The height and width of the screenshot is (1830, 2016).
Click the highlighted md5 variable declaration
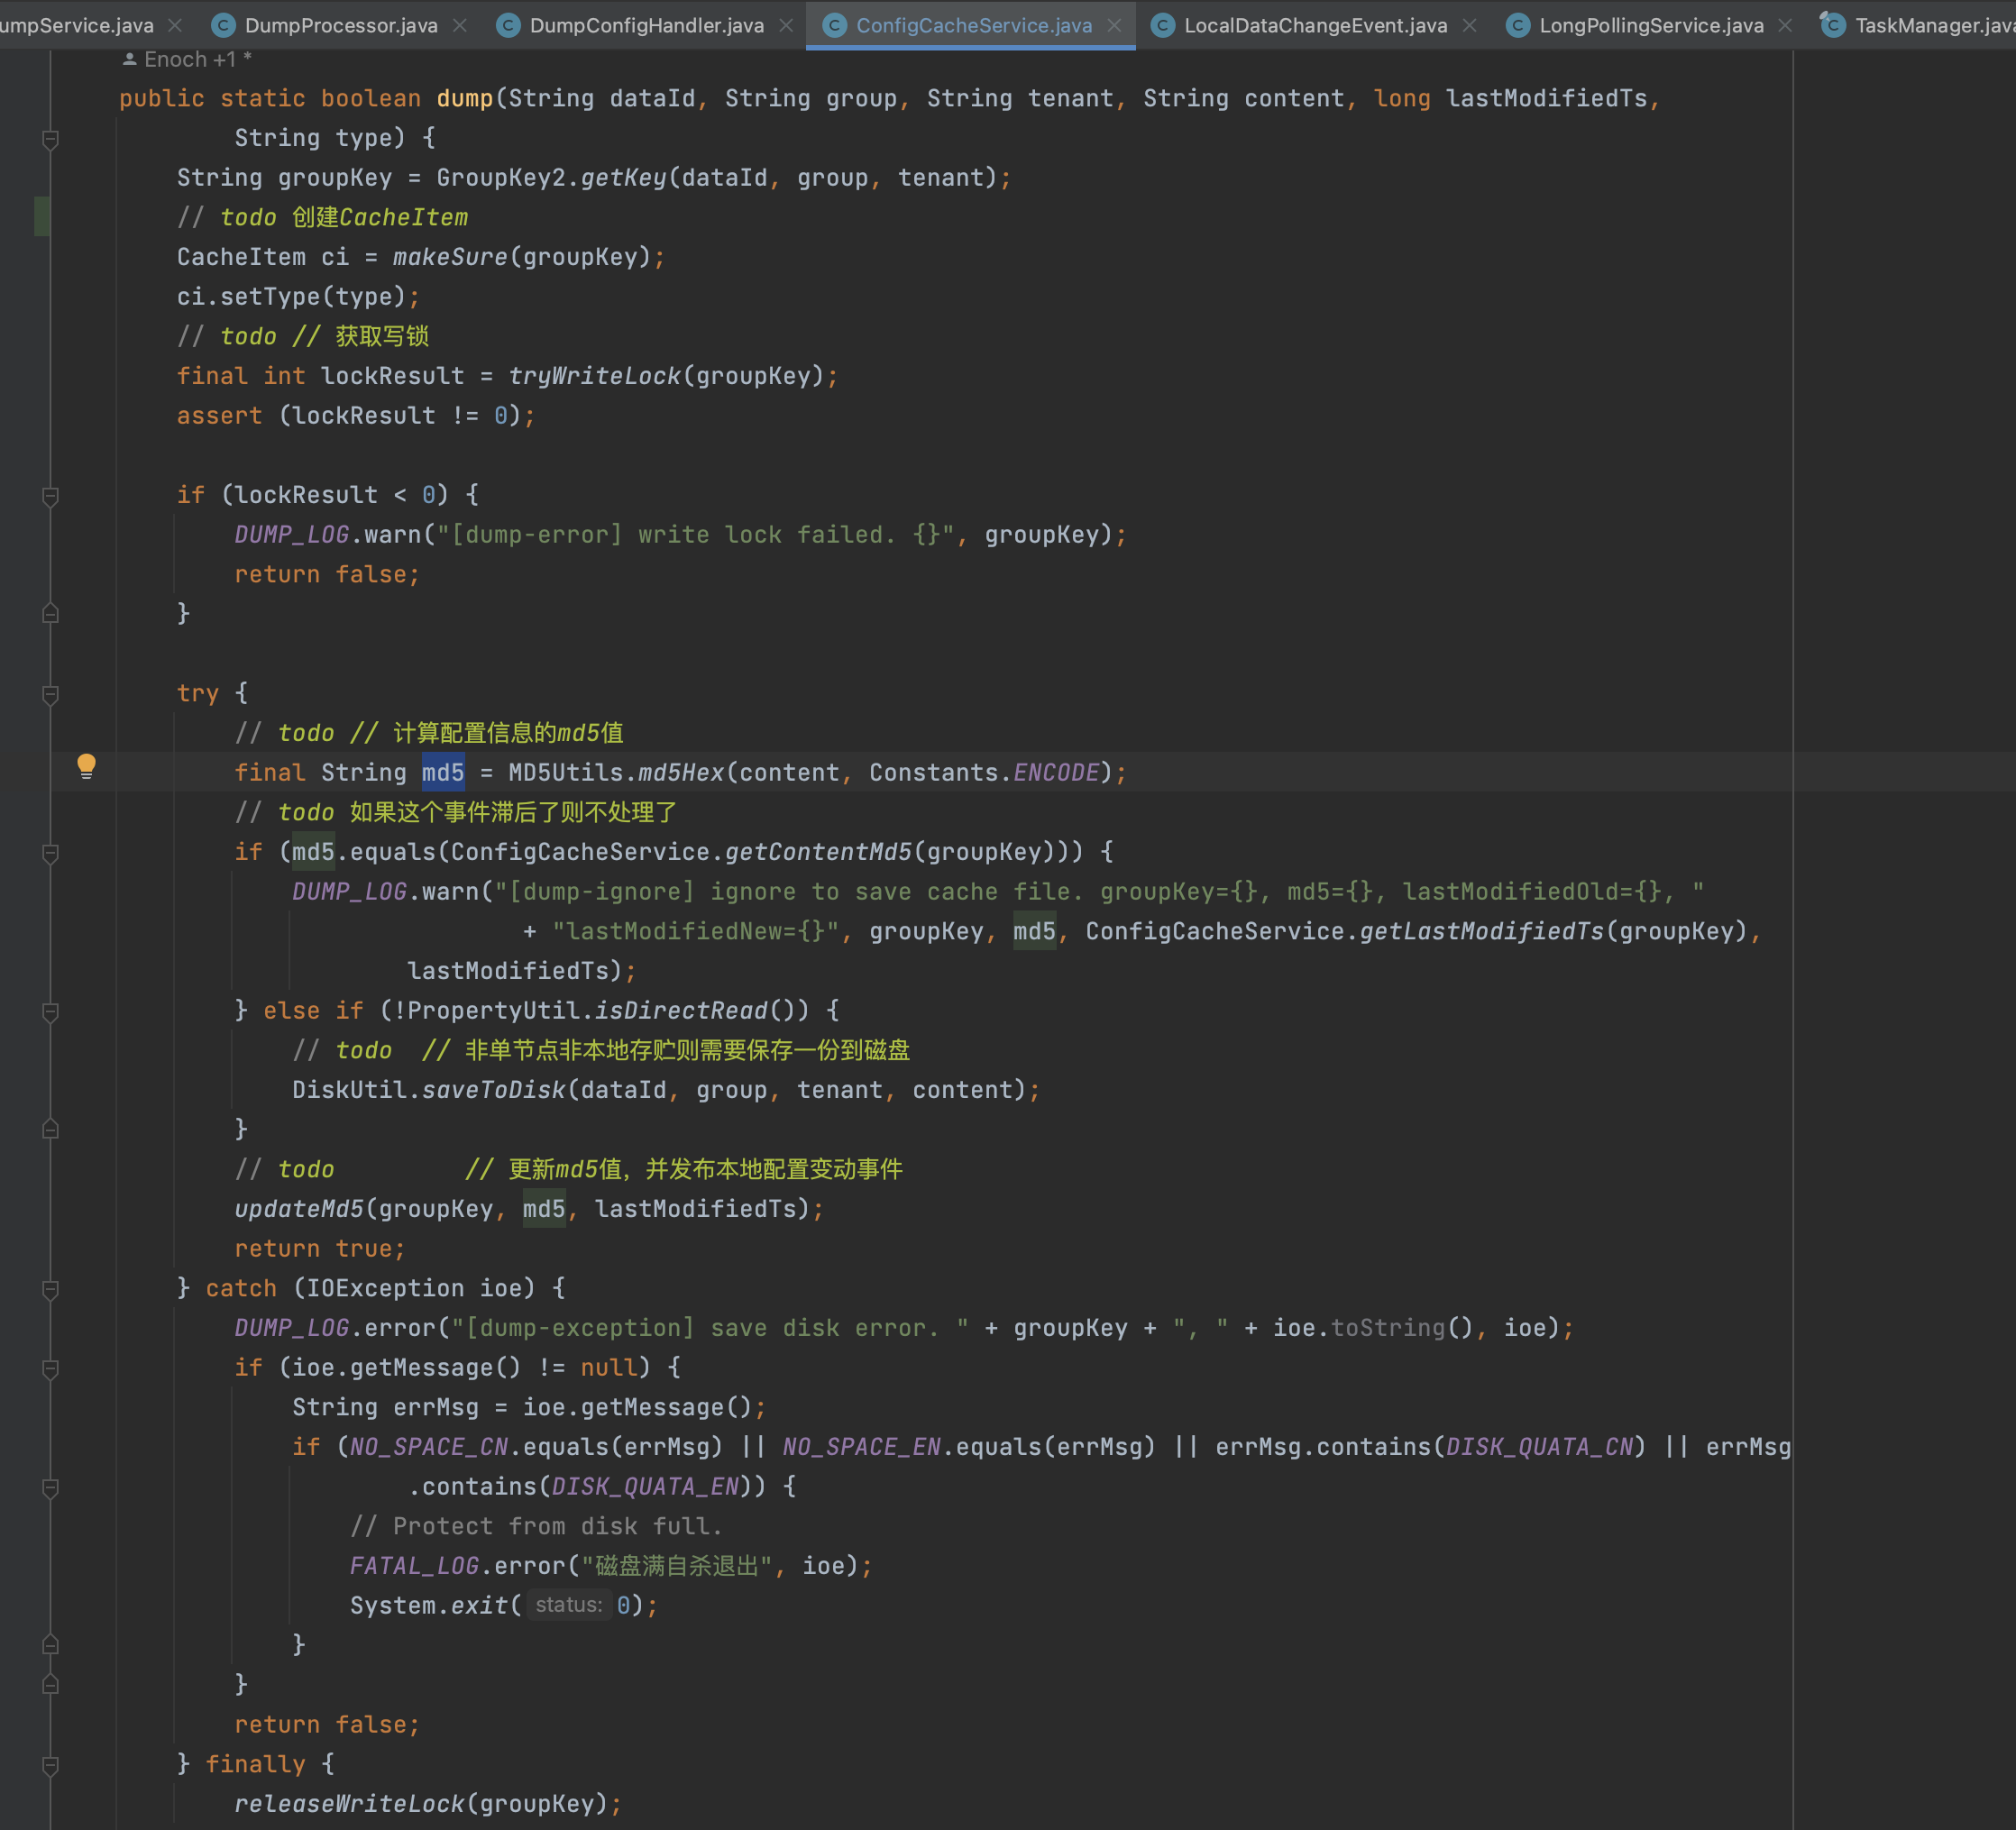coord(443,773)
